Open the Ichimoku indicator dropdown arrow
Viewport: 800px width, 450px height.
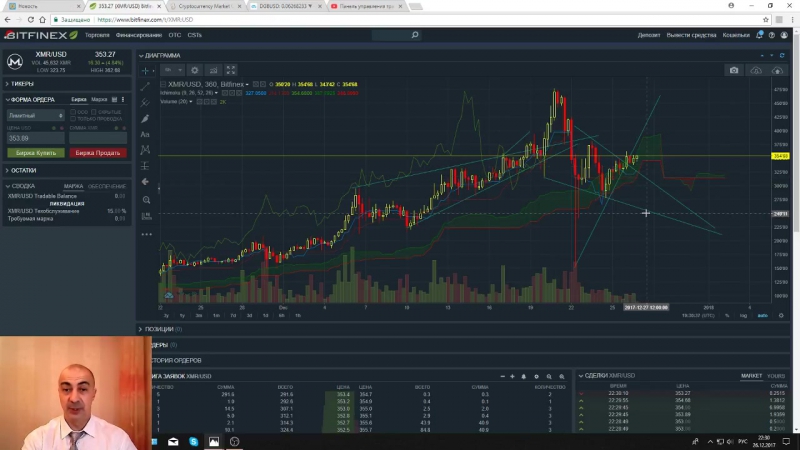(216, 93)
